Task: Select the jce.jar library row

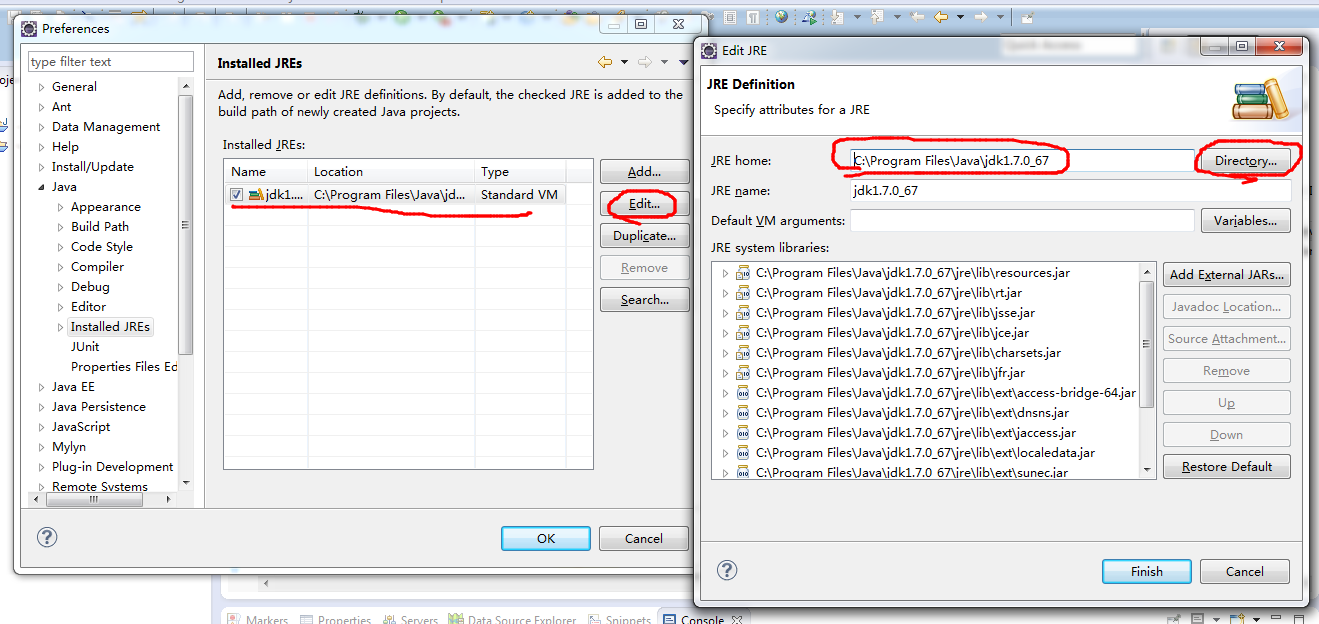Action: point(892,333)
